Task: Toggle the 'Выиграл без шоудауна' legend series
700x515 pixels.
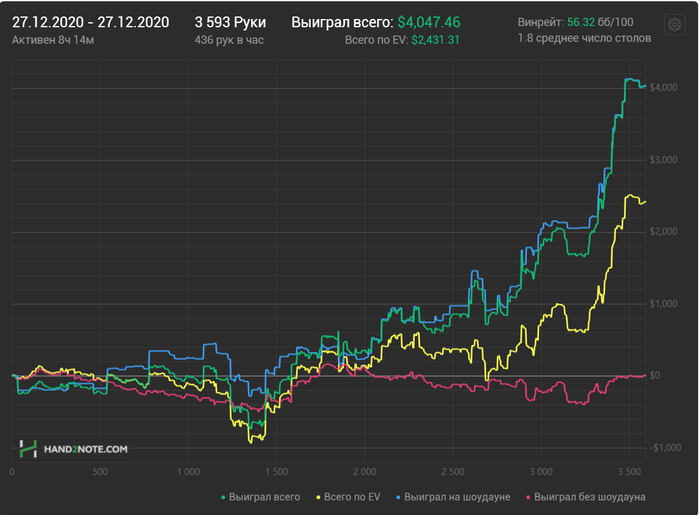Action: [586, 497]
